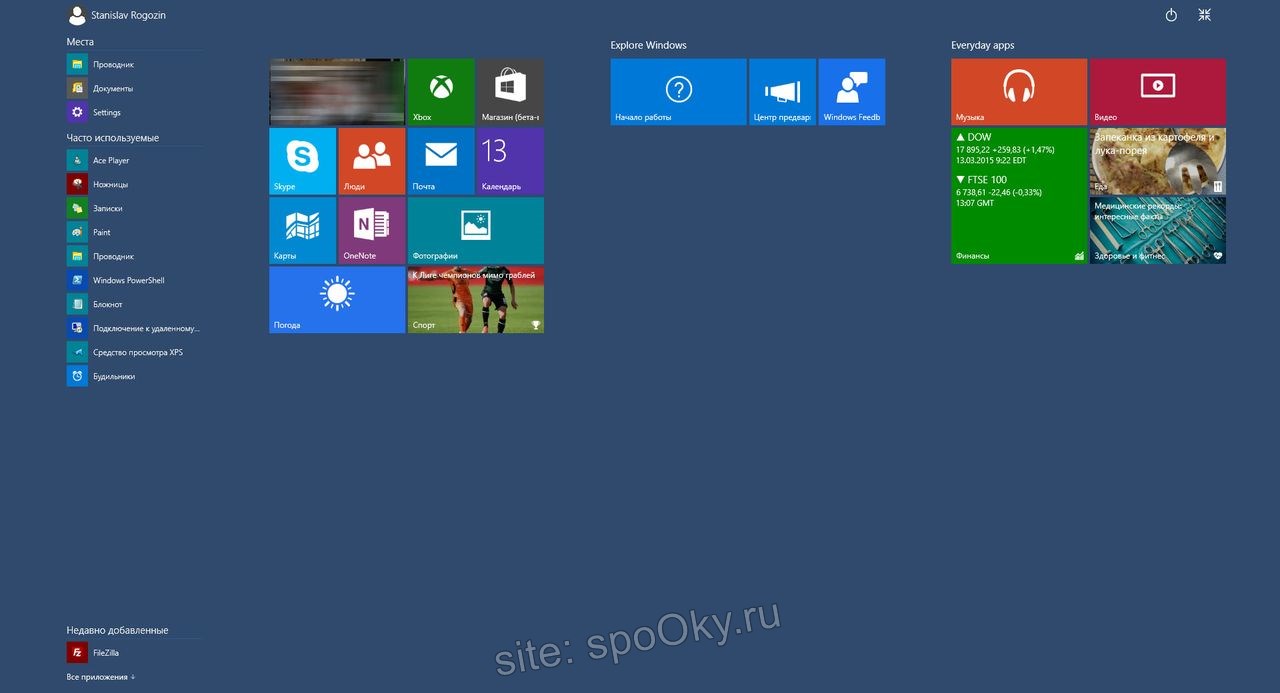Image resolution: width=1280 pixels, height=693 pixels.
Task: Open the Еда food recipe tile
Action: (x=1158, y=161)
